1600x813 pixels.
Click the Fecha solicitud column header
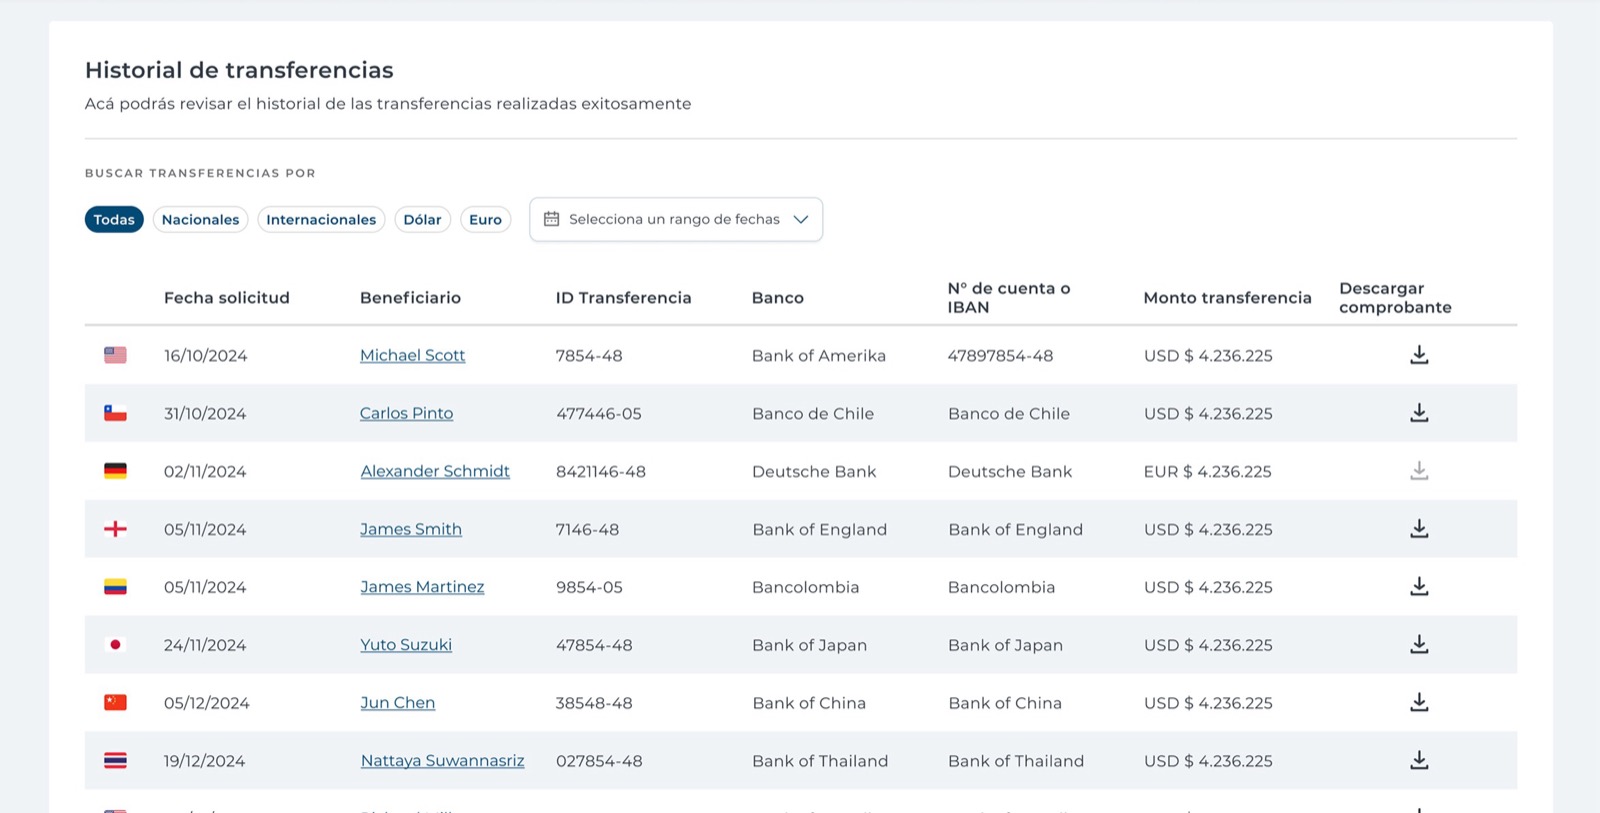click(227, 298)
